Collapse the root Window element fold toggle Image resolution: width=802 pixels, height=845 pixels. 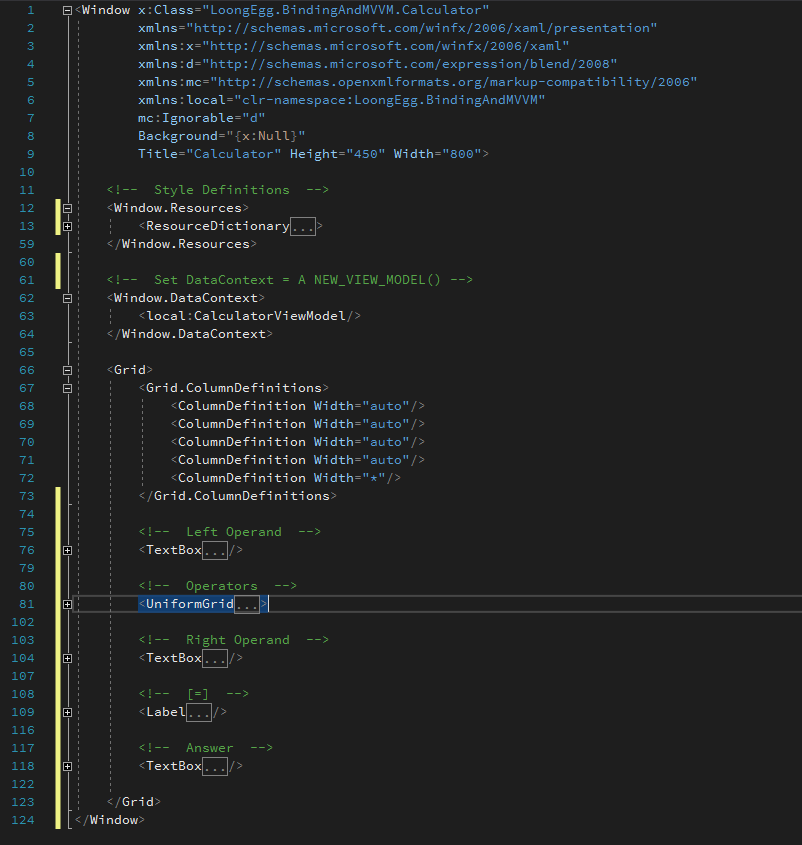coord(67,11)
